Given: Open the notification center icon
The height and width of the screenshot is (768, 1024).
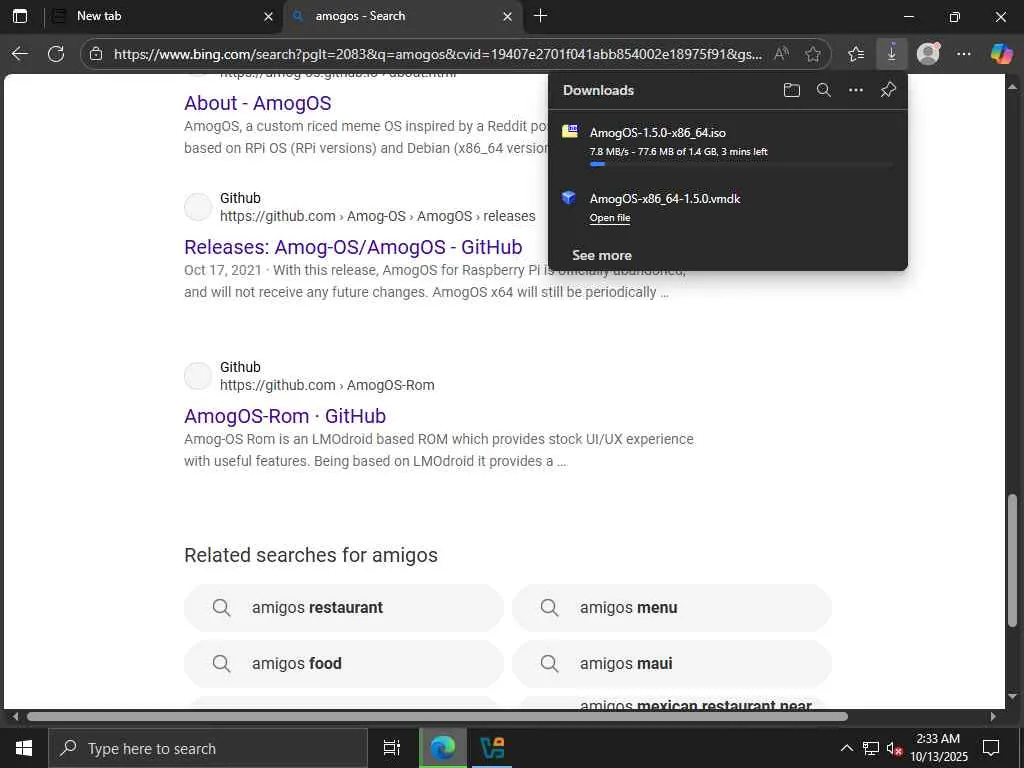Looking at the screenshot, I should pos(991,748).
